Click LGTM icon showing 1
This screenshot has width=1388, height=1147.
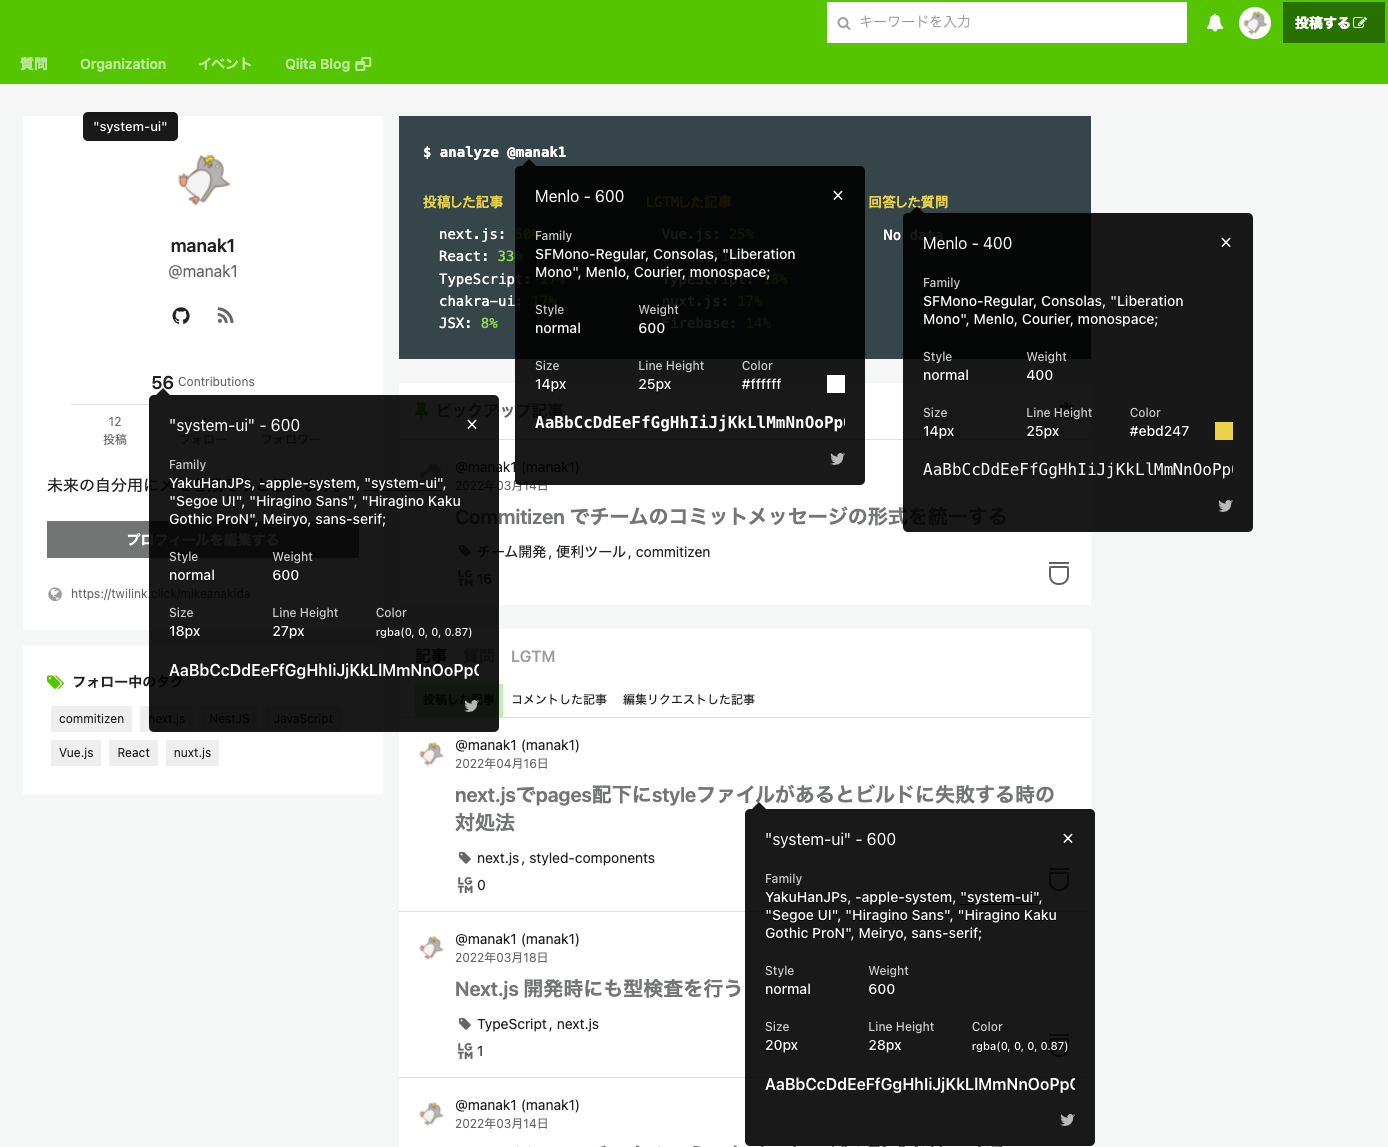pos(465,1051)
